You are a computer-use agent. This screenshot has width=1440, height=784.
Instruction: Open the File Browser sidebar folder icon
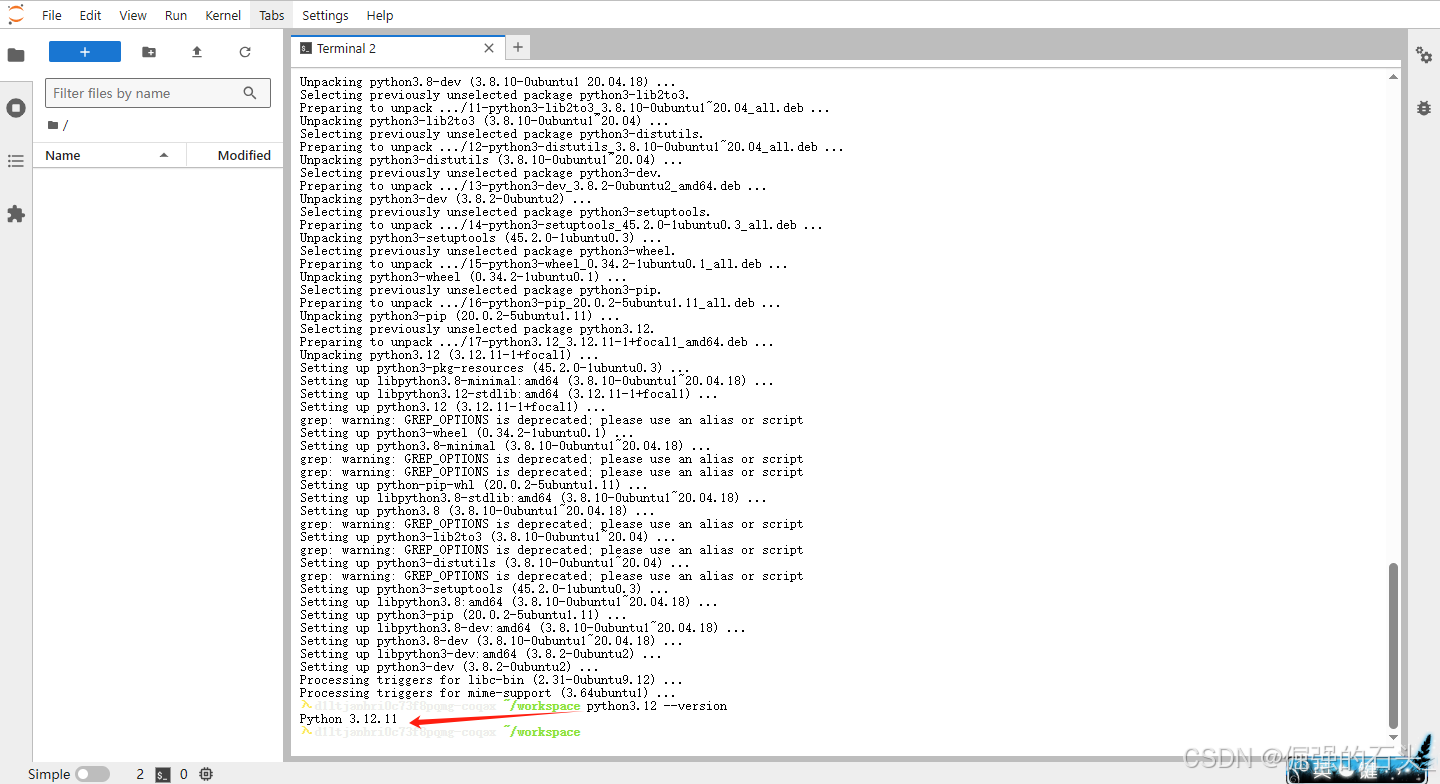coord(16,55)
